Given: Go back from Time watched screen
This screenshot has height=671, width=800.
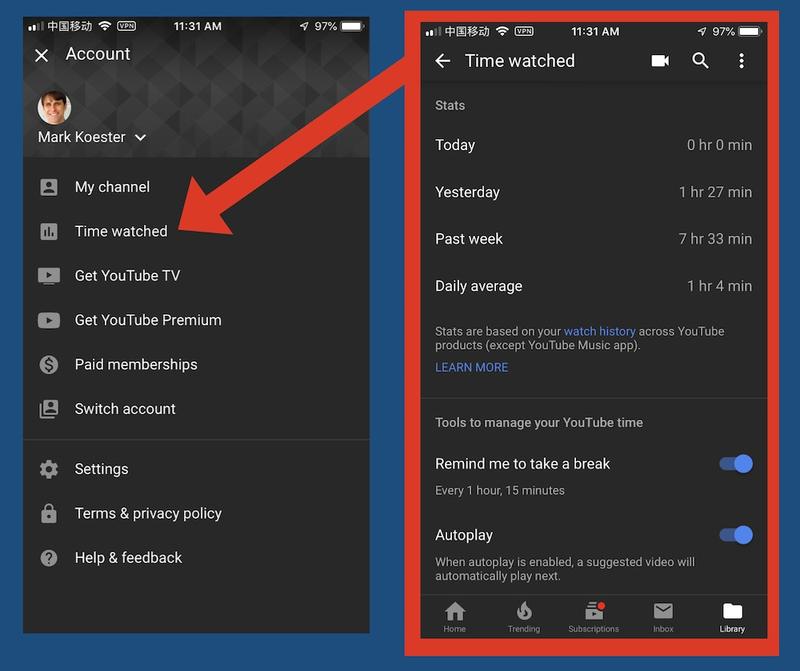Looking at the screenshot, I should 443,61.
